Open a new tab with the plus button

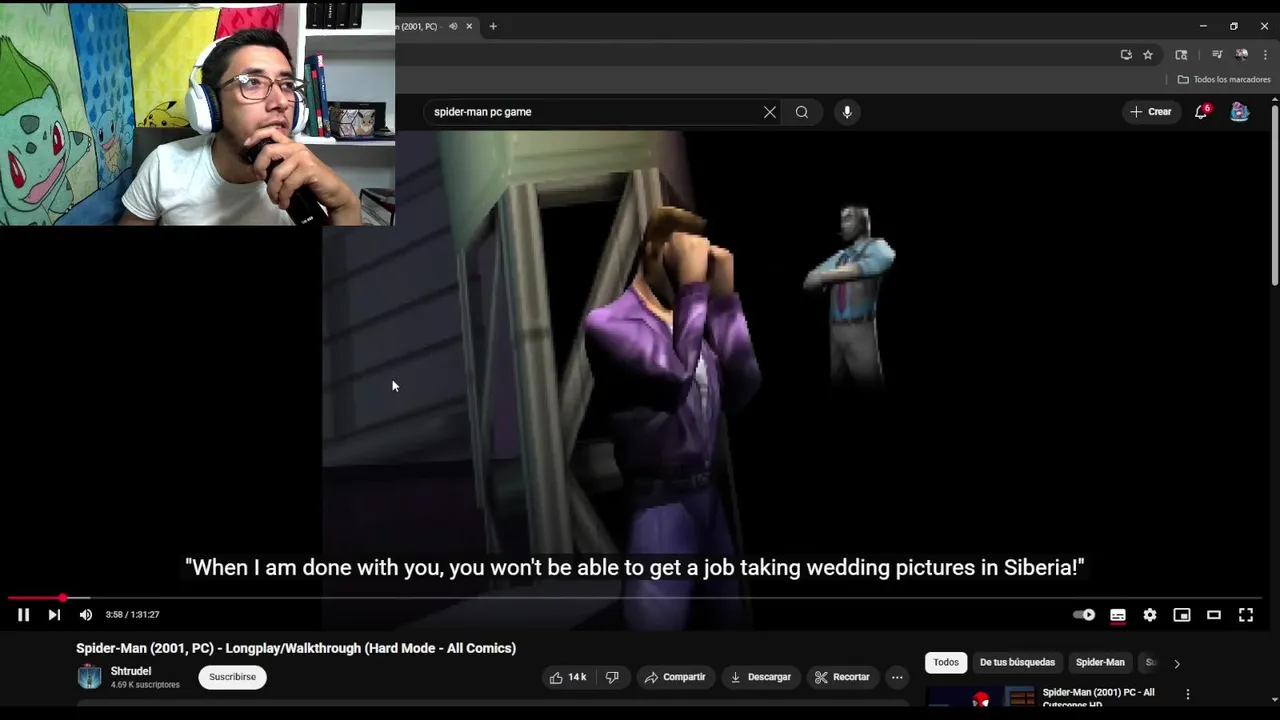point(493,26)
